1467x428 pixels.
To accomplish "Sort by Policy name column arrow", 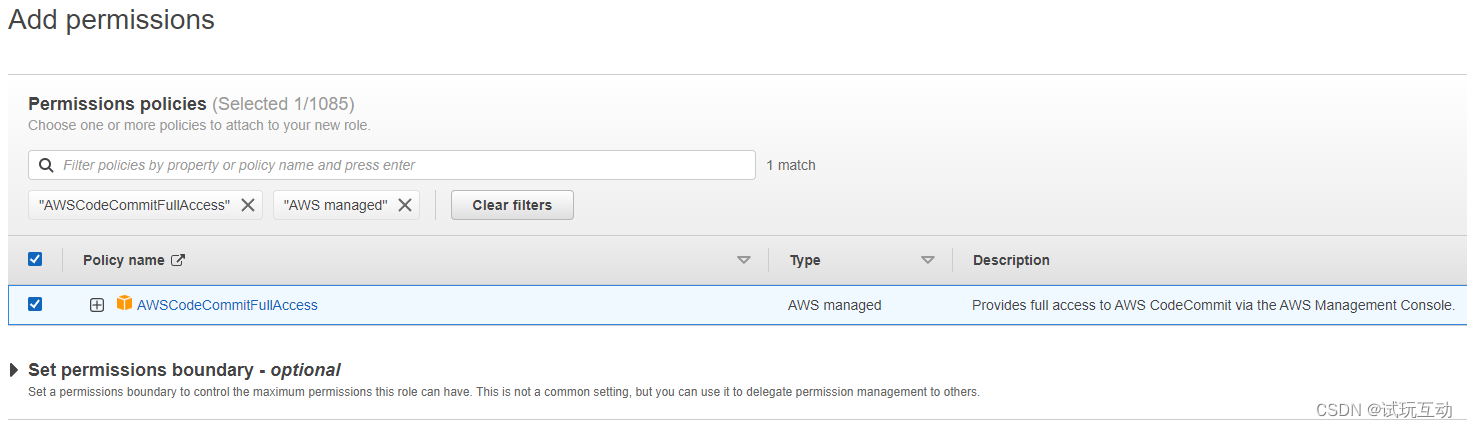I will pos(743,260).
